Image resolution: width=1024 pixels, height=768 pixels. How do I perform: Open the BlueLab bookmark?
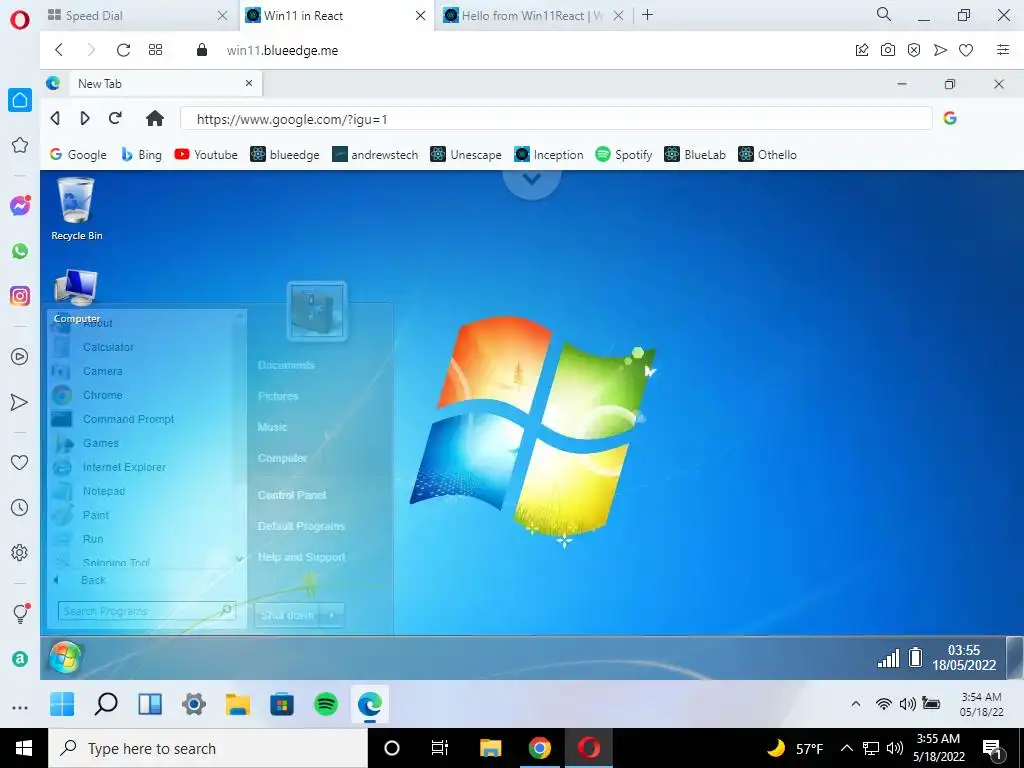(695, 155)
